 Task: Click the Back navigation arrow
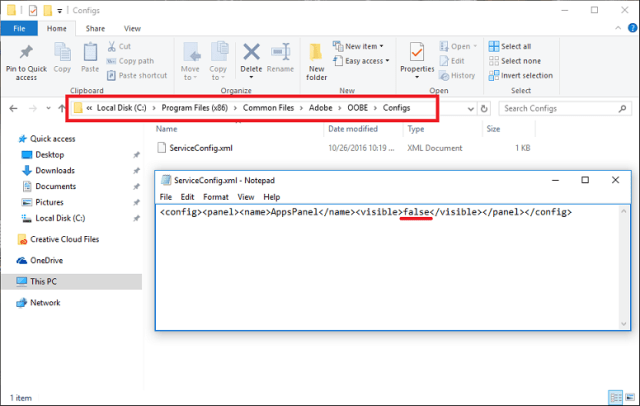tap(13, 108)
